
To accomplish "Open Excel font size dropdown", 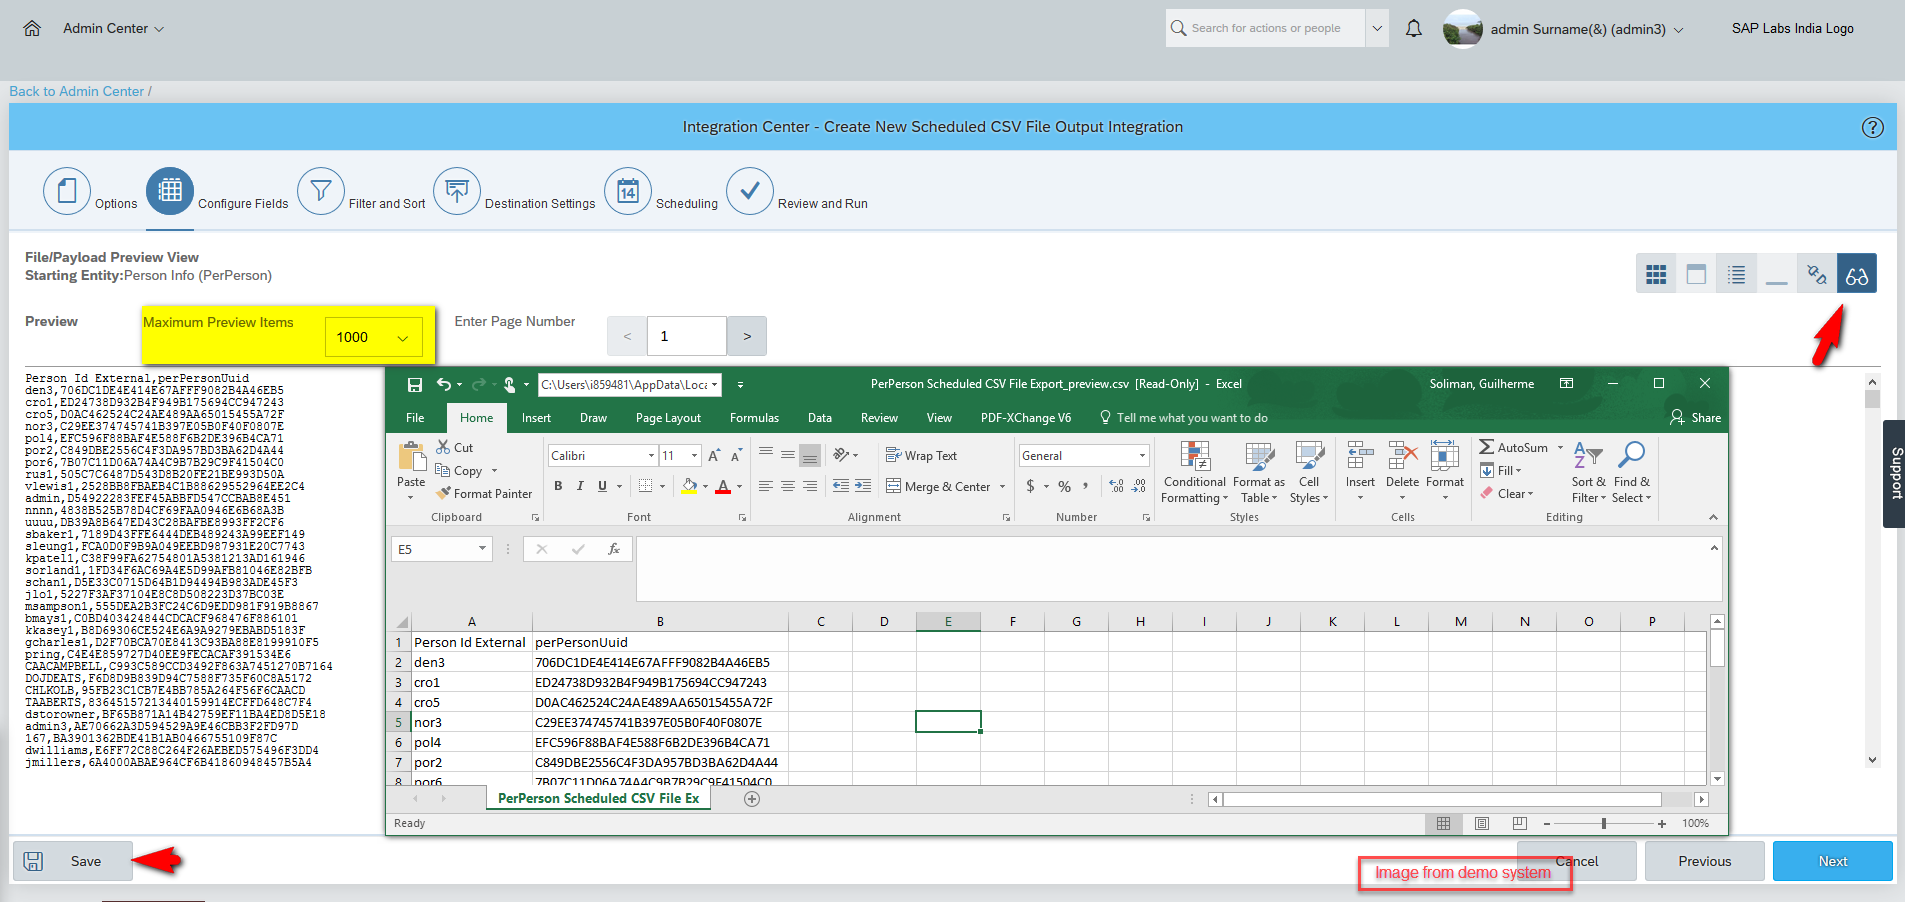I will click(x=694, y=455).
